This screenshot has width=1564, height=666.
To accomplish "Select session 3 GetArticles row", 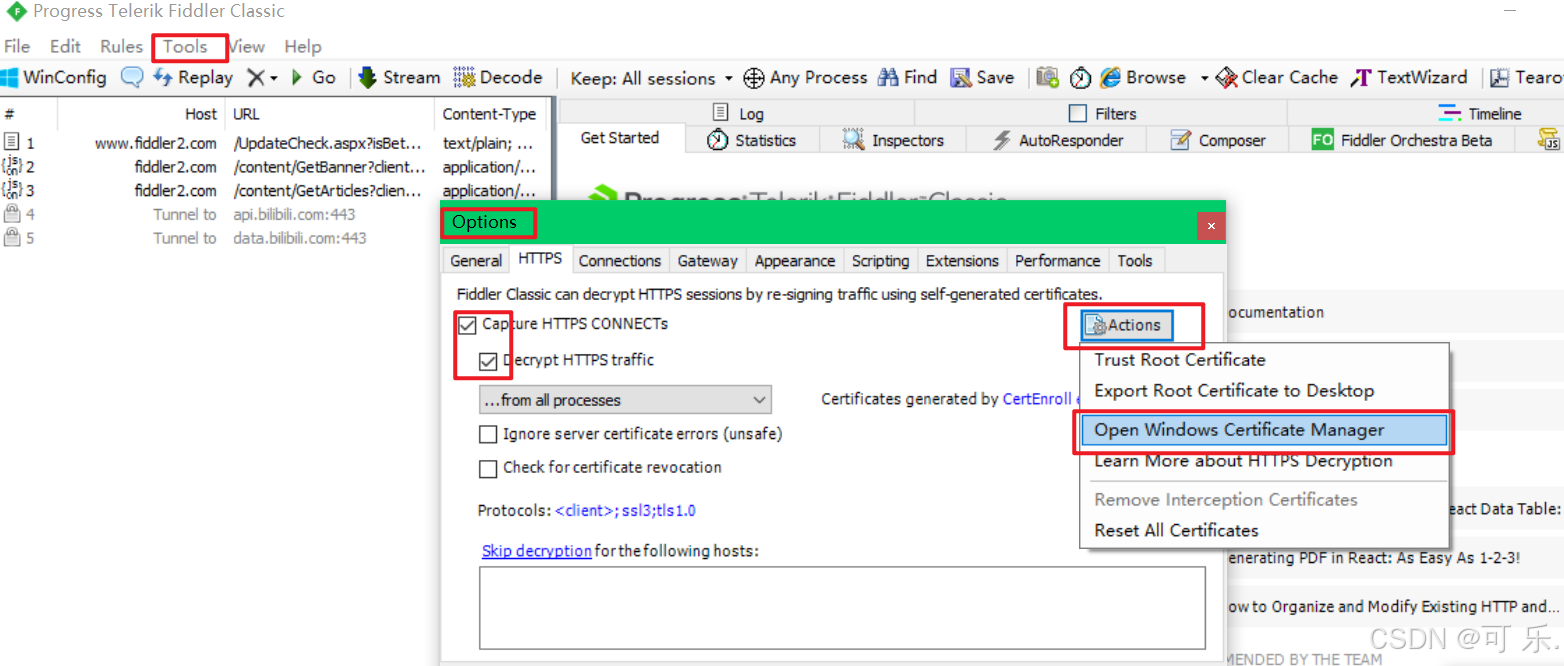I will pyautogui.click(x=275, y=190).
